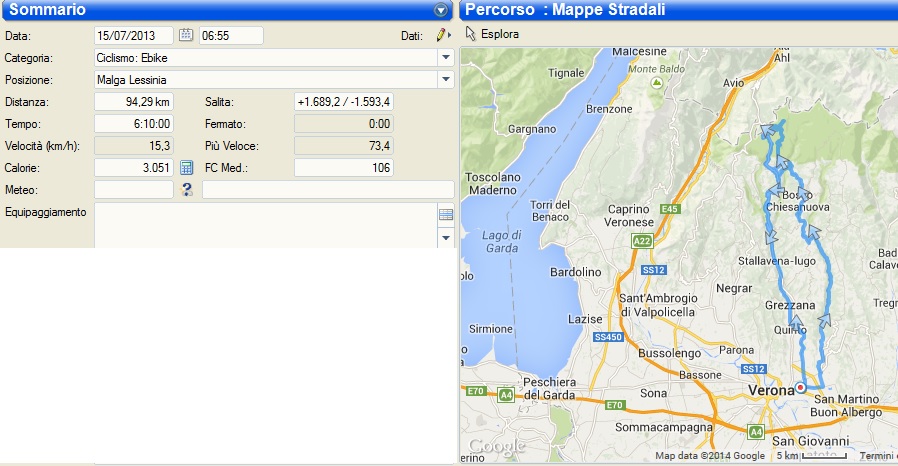Click the Monte Baldo park marker

pyautogui.click(x=656, y=83)
